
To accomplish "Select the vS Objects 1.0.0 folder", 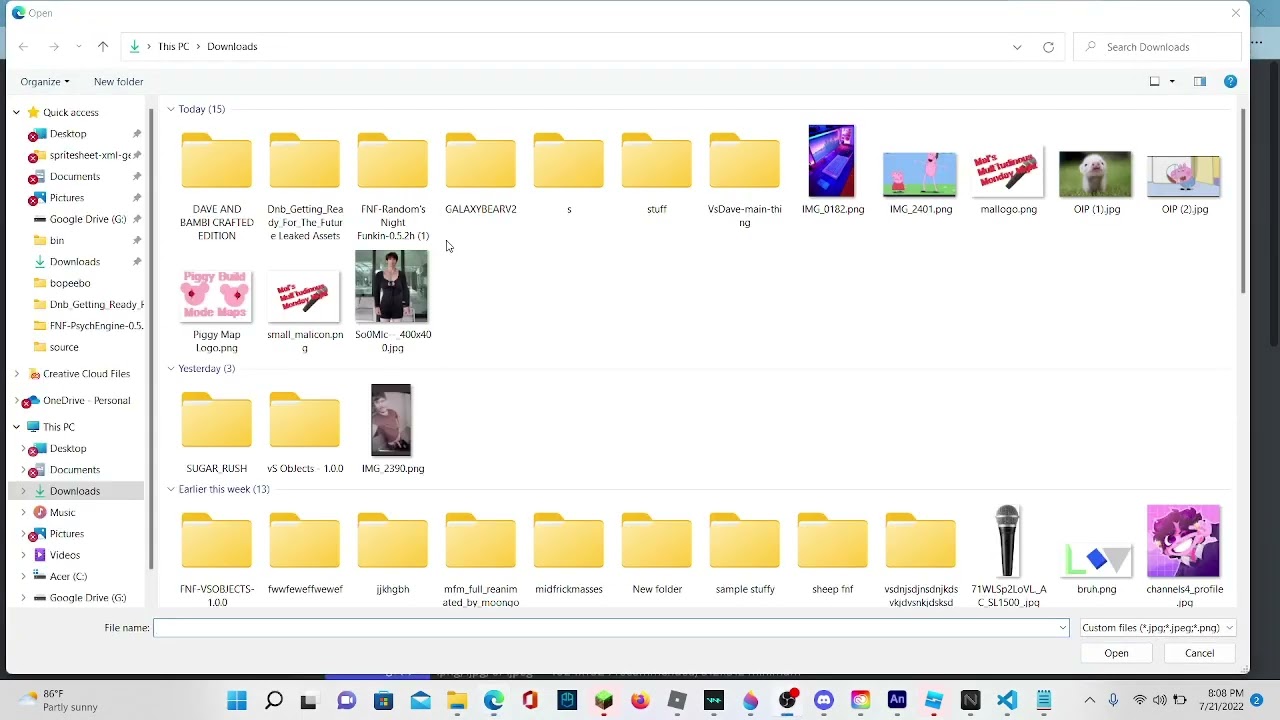I will [x=304, y=432].
